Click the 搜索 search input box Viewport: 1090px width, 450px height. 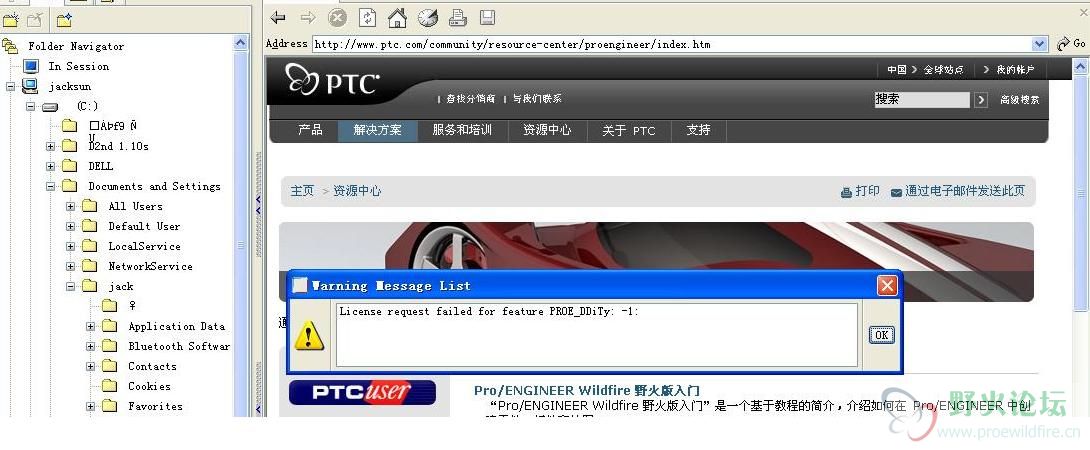[x=922, y=99]
